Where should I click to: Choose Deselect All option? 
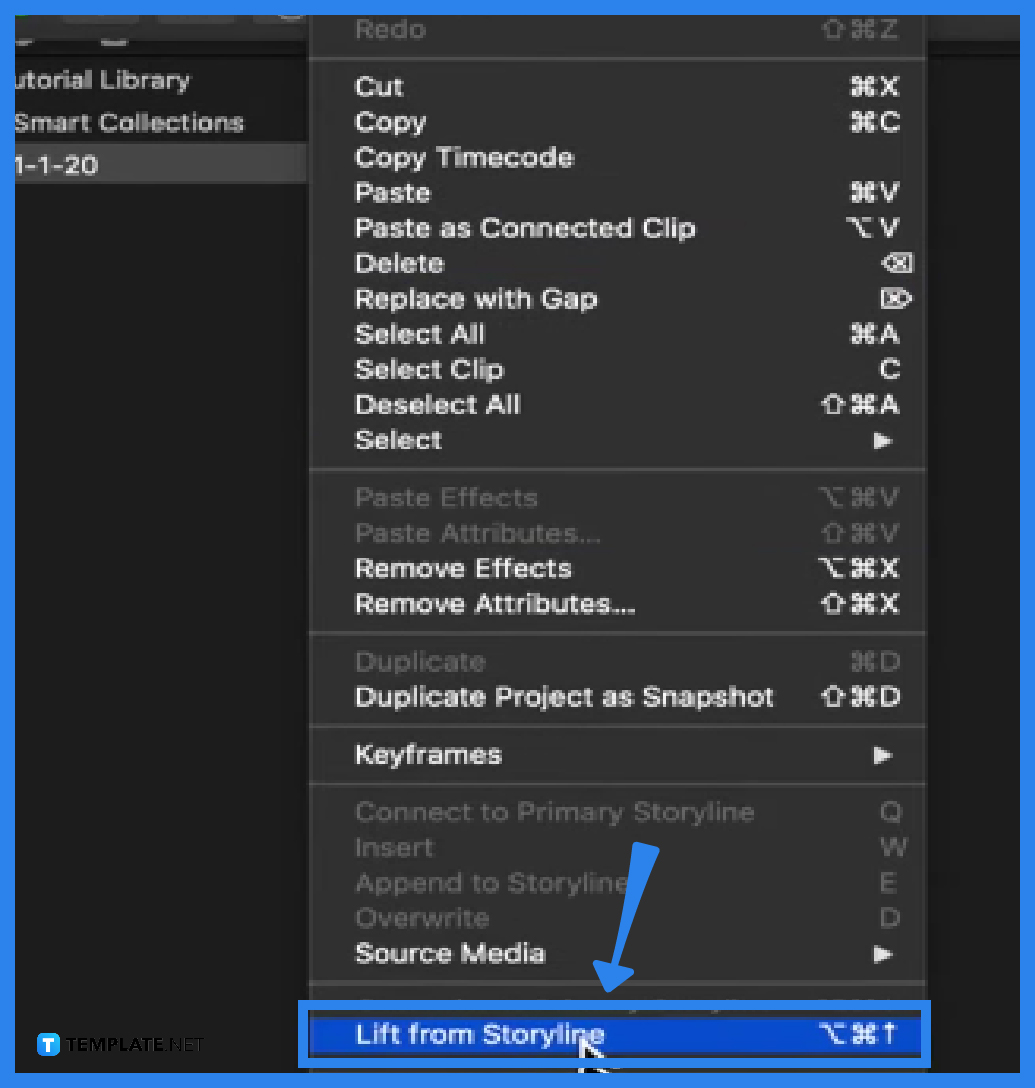tap(437, 405)
